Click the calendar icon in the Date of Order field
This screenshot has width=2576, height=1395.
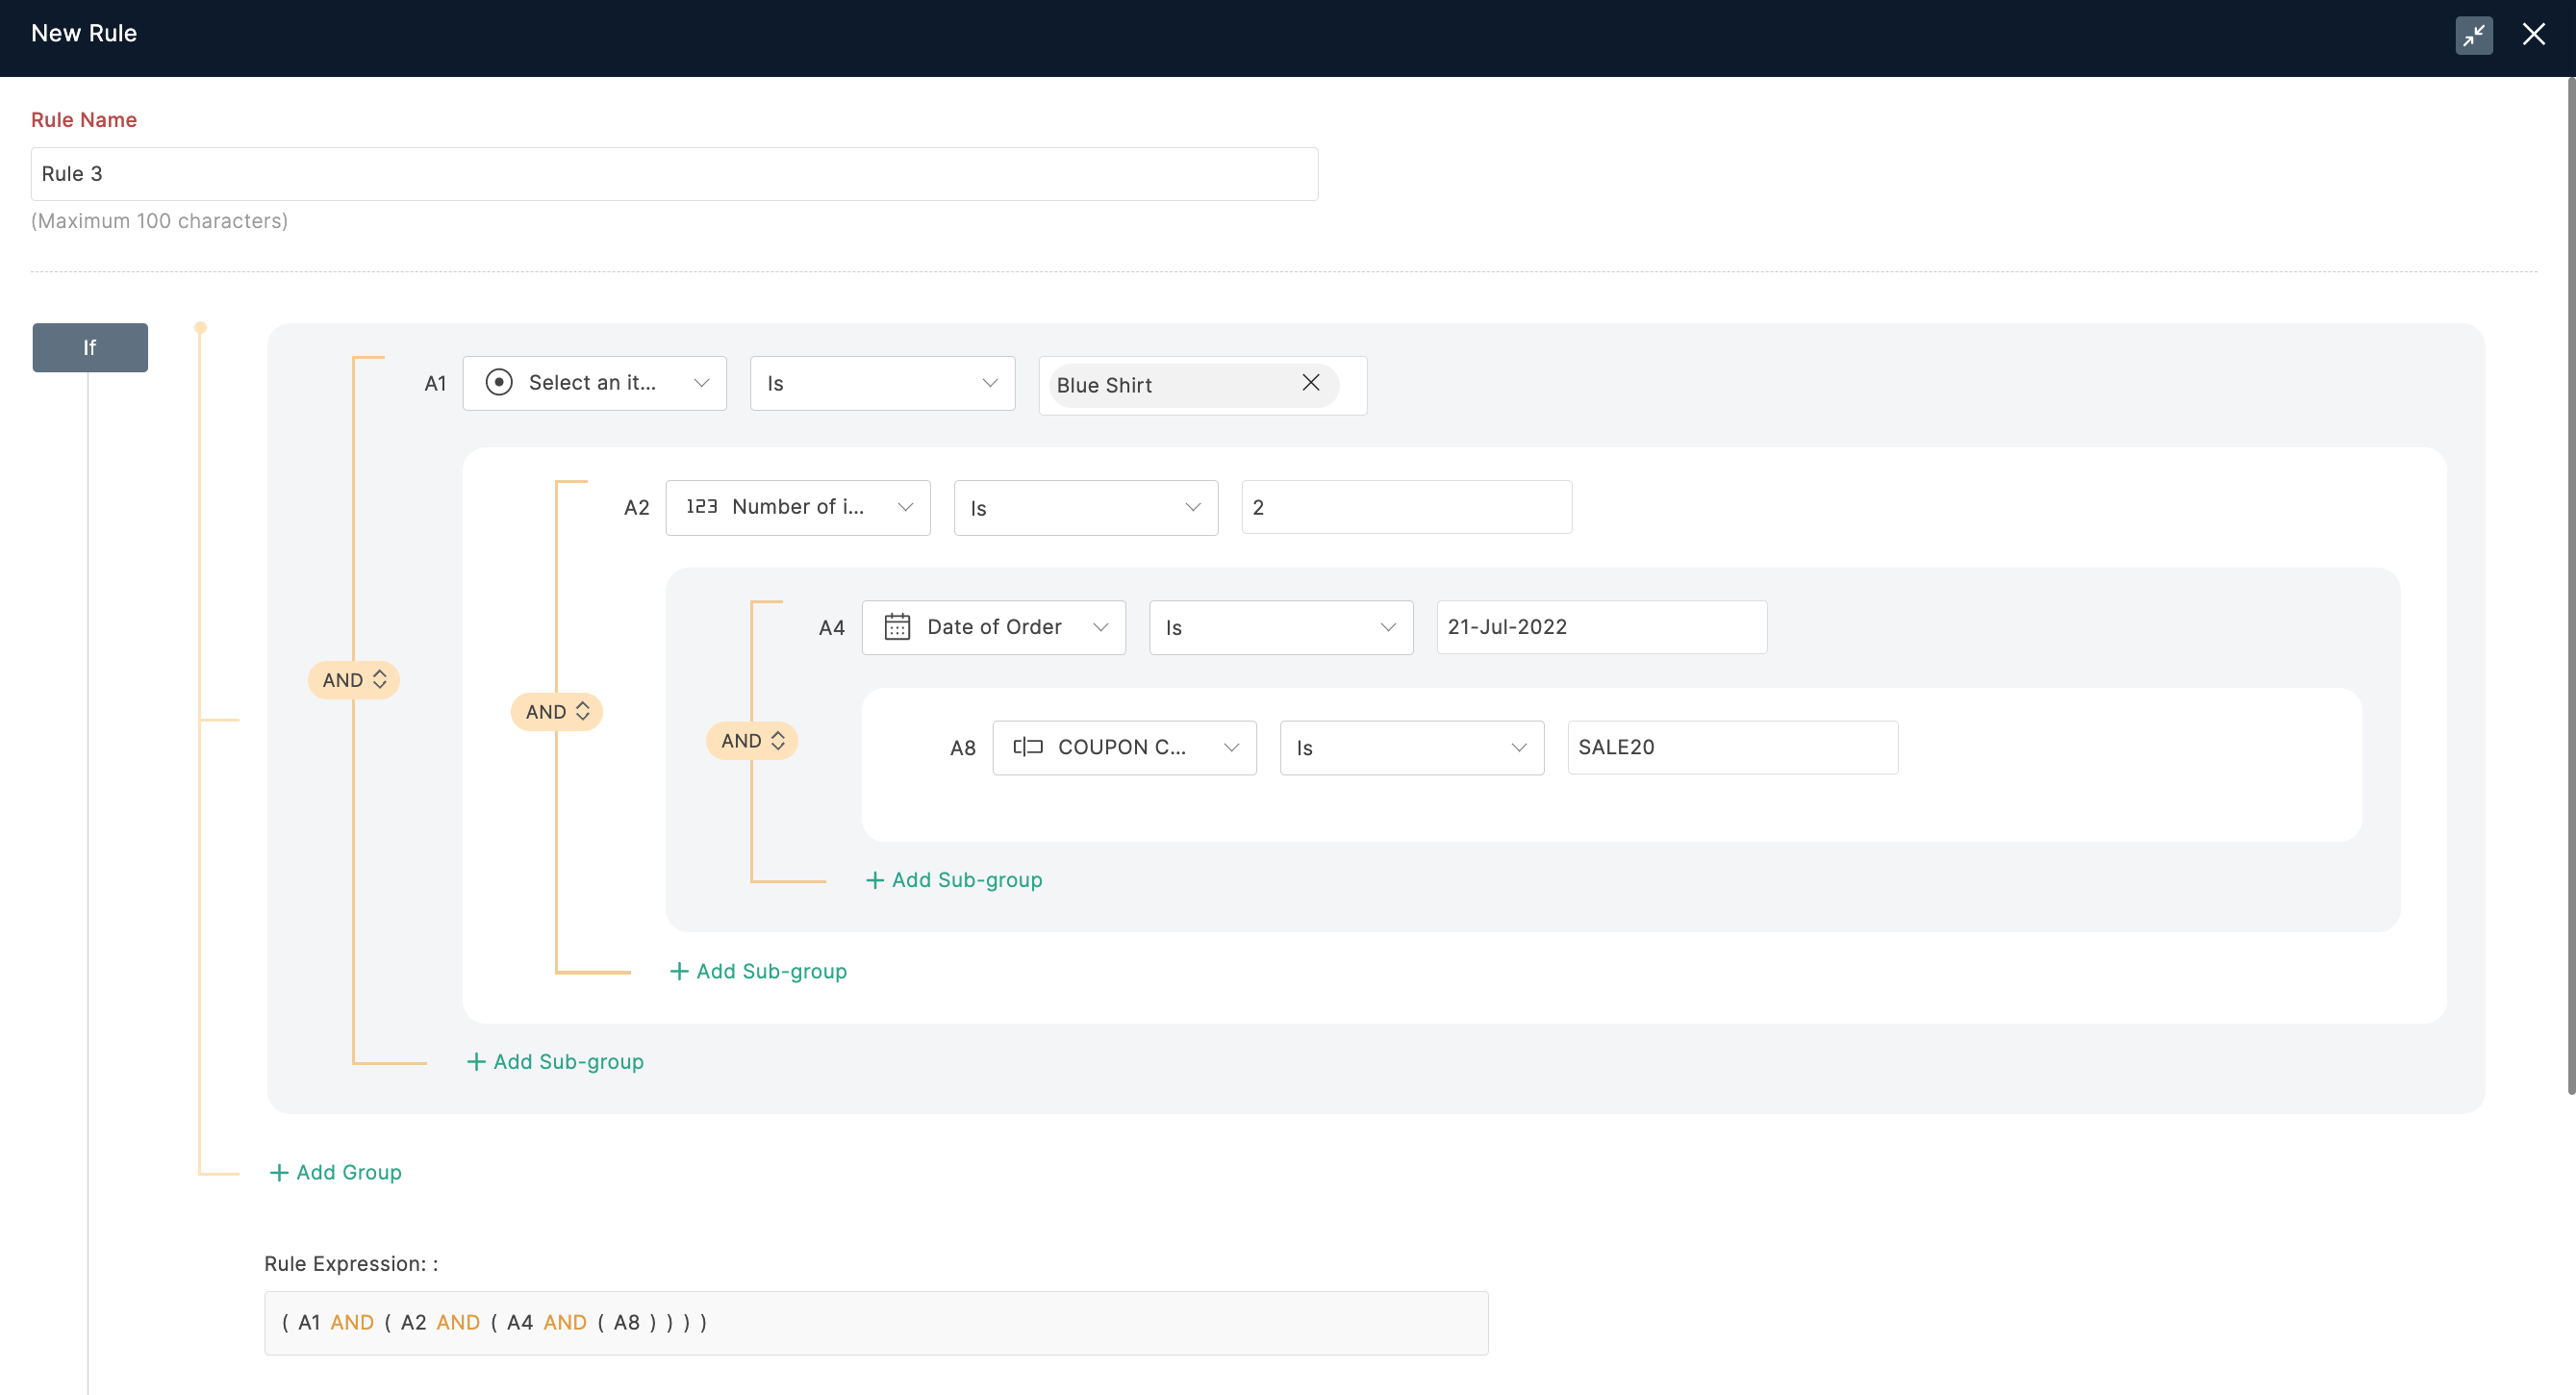[x=897, y=627]
